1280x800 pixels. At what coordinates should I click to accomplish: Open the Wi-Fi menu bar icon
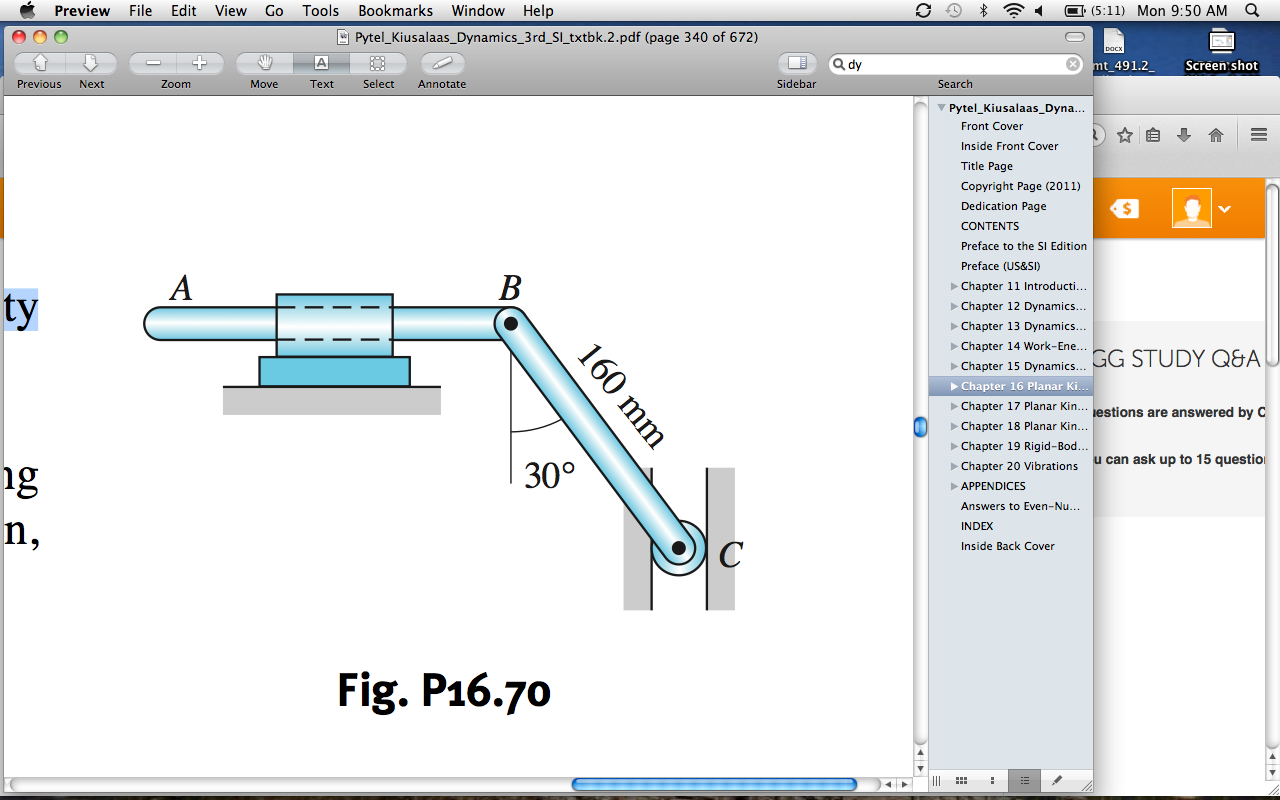(x=1013, y=11)
